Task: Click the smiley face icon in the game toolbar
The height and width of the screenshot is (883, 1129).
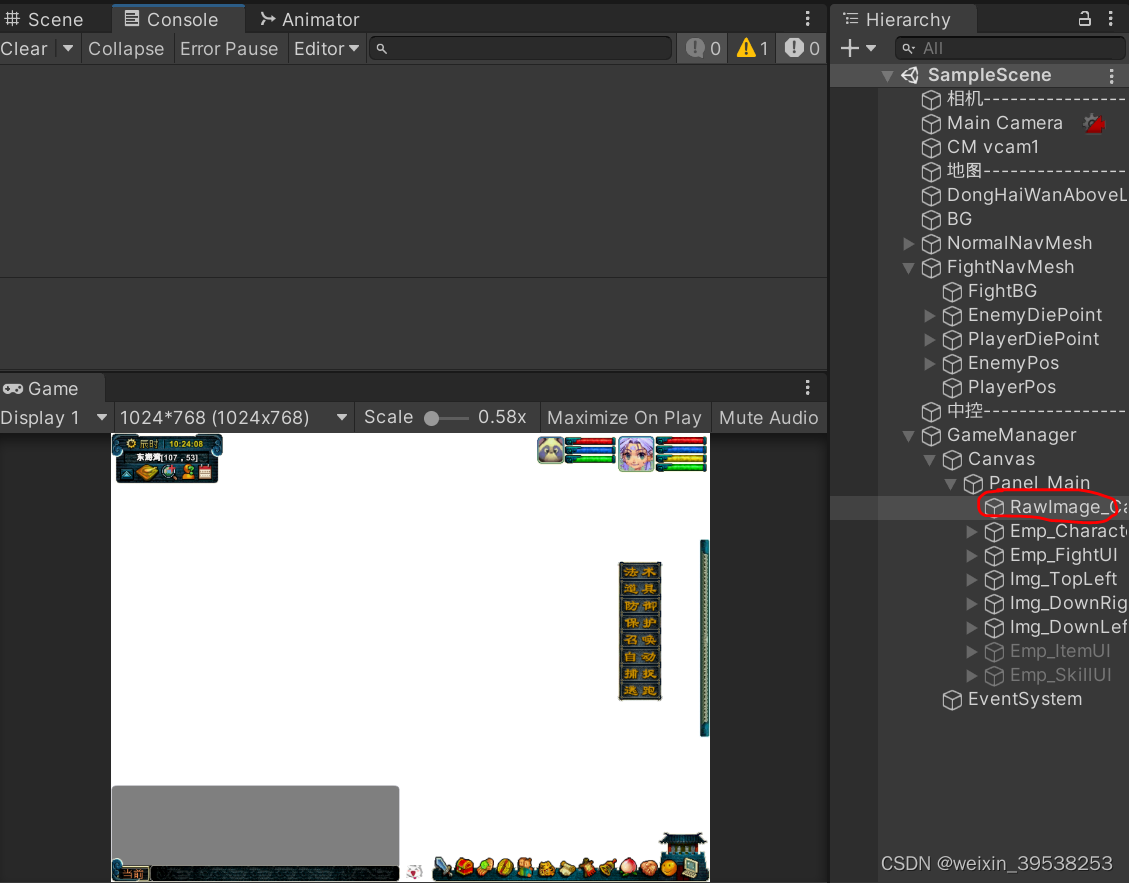Action: pos(669,868)
